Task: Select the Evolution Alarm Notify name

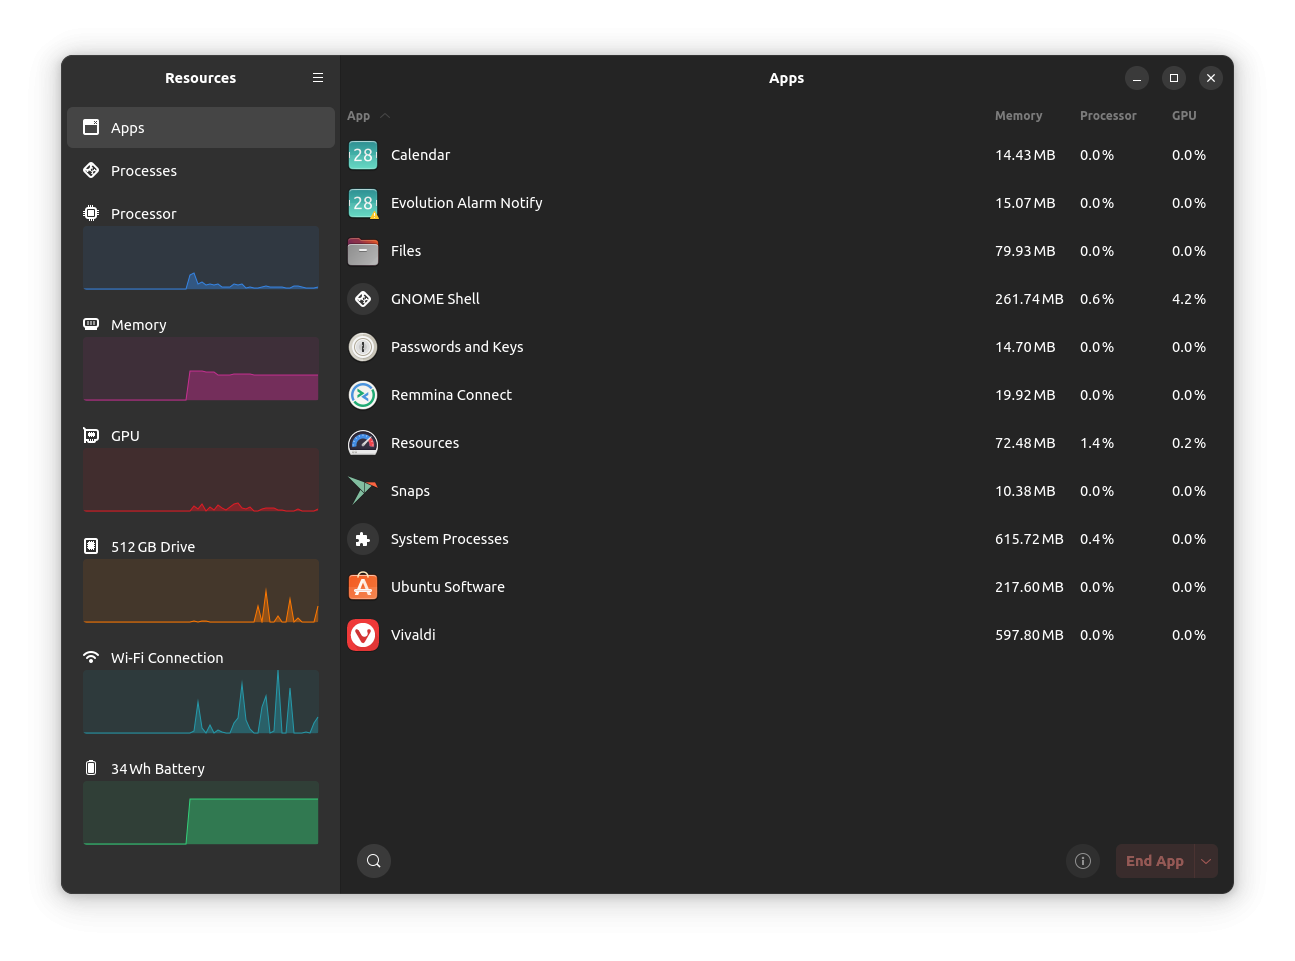Action: 466,203
